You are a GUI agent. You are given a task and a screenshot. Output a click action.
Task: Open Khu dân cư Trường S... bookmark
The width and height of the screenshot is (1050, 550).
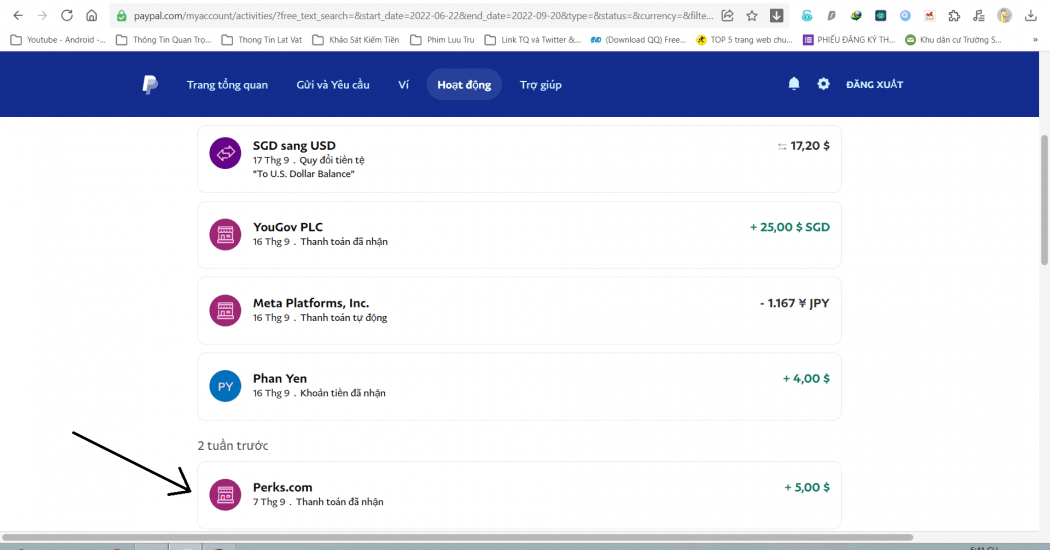coord(954,40)
